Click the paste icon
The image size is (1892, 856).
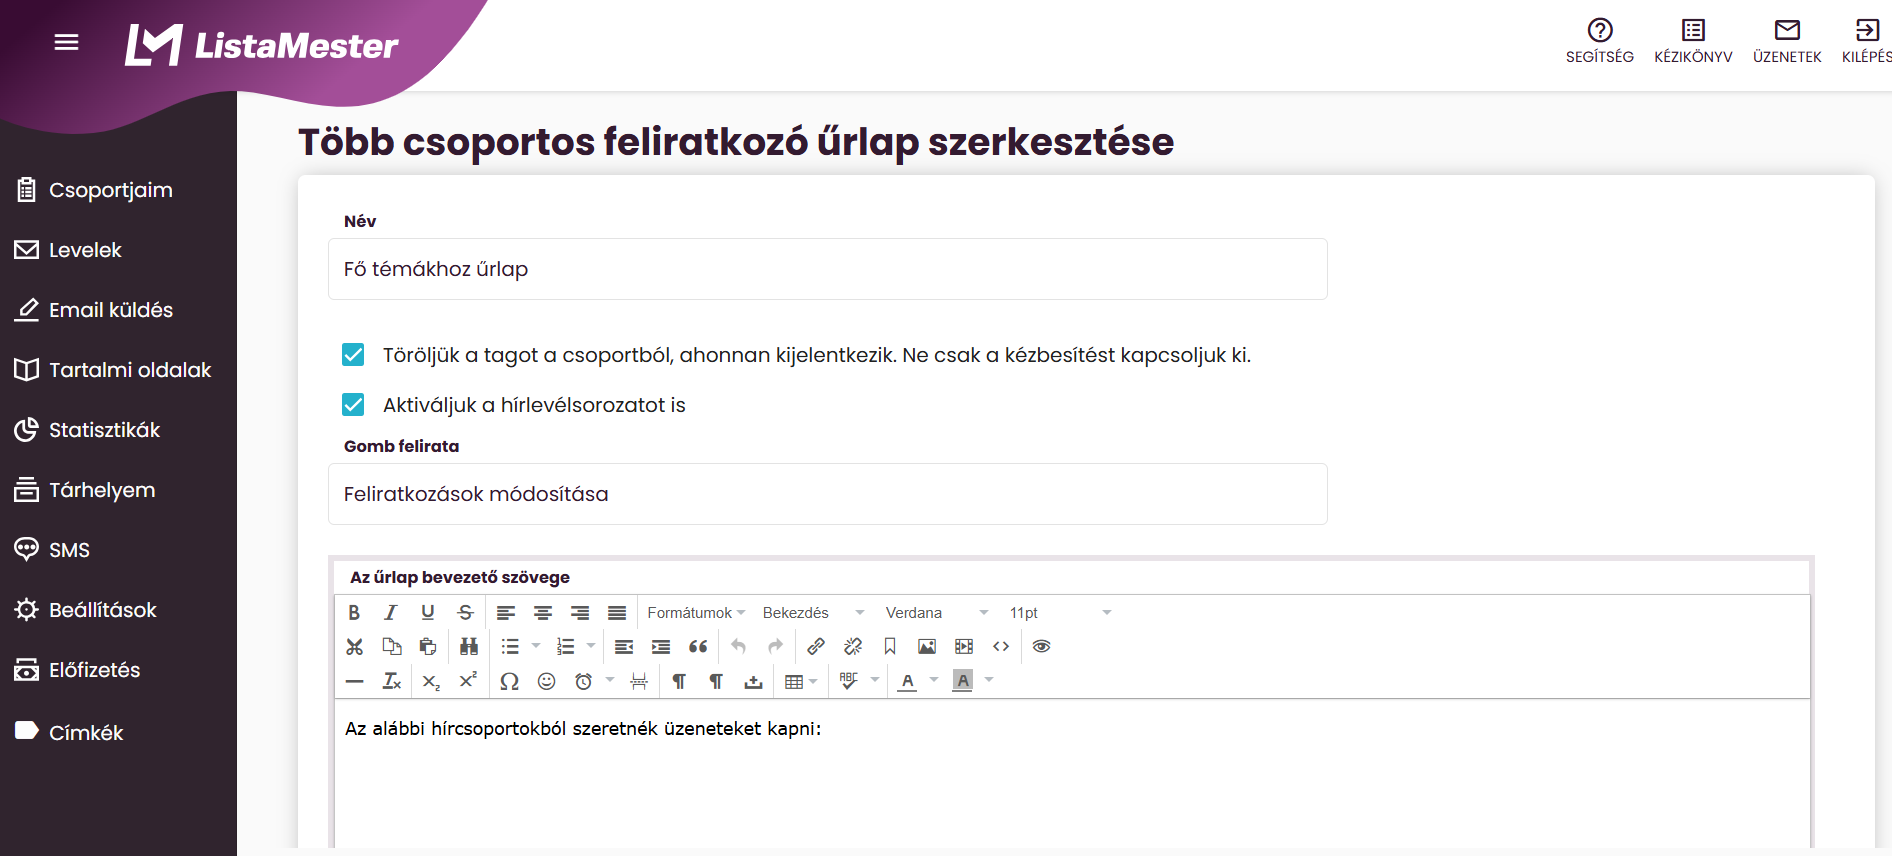pyautogui.click(x=428, y=647)
